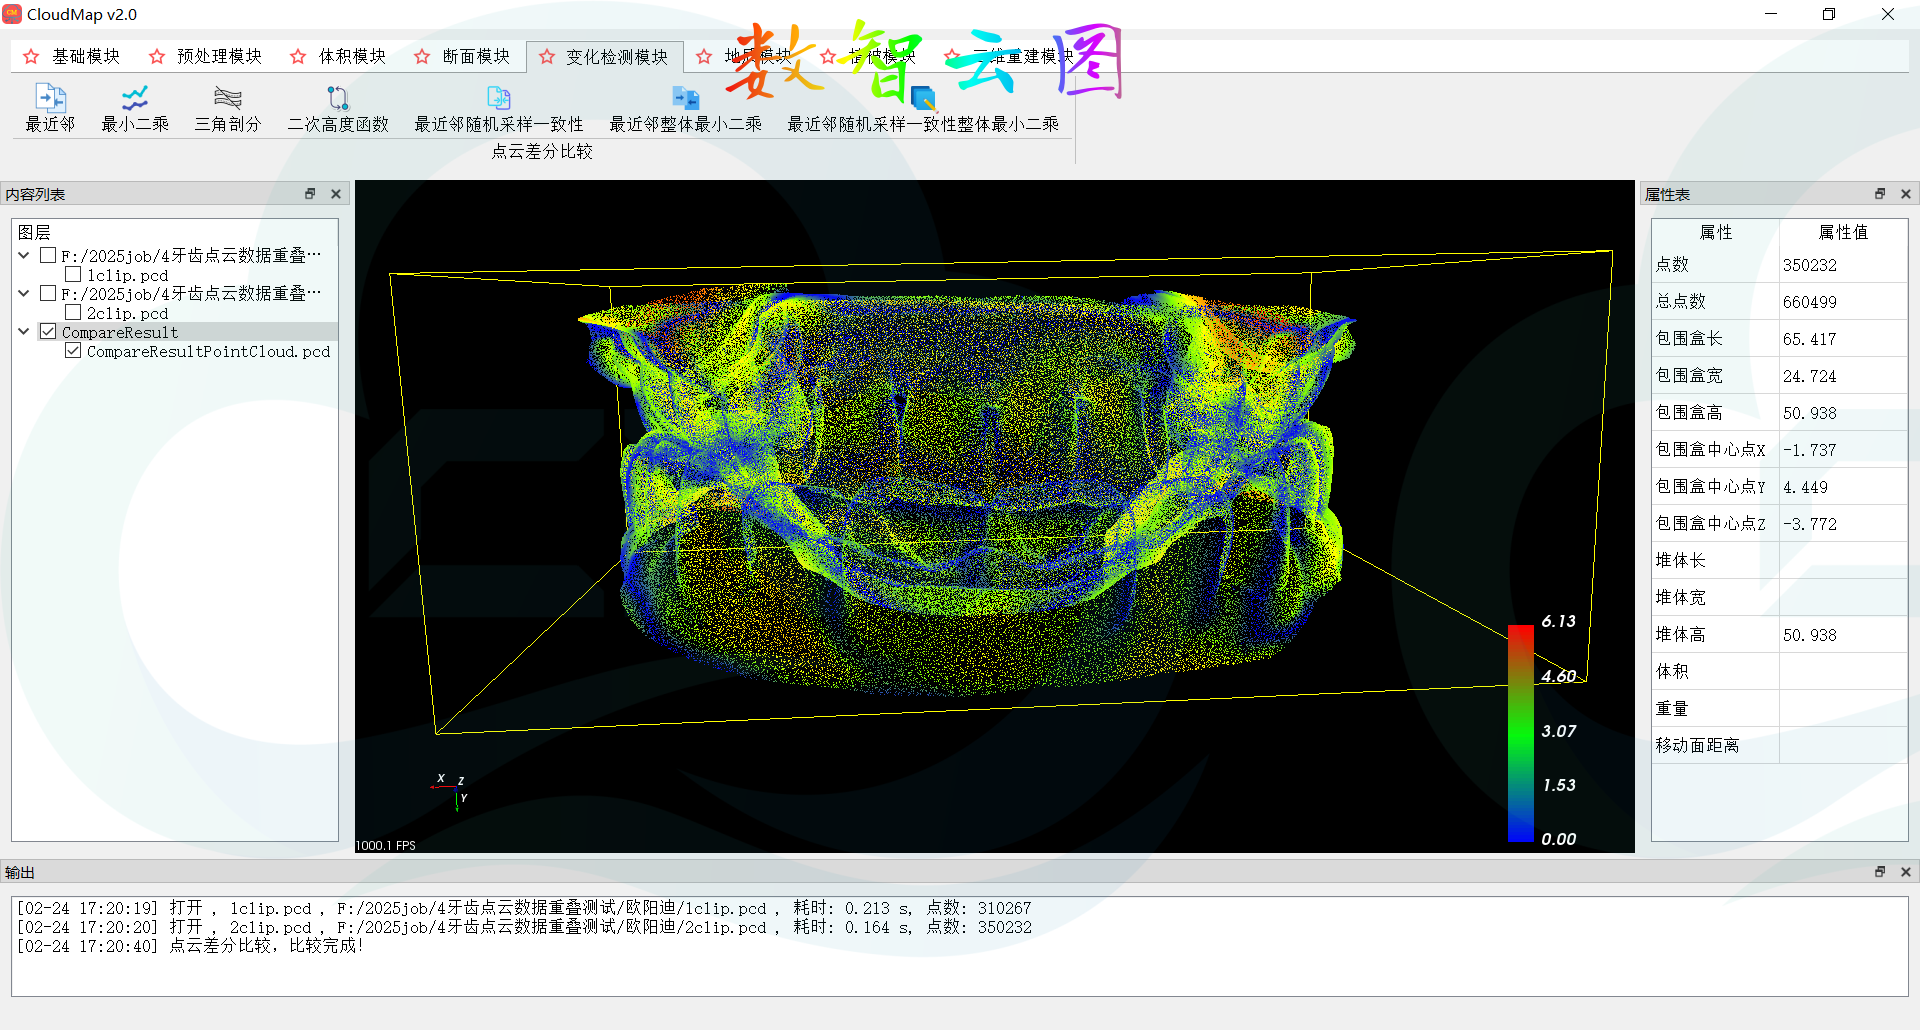Enable the 2clip.pcd layer checkbox
This screenshot has width=1920, height=1030.
(73, 312)
